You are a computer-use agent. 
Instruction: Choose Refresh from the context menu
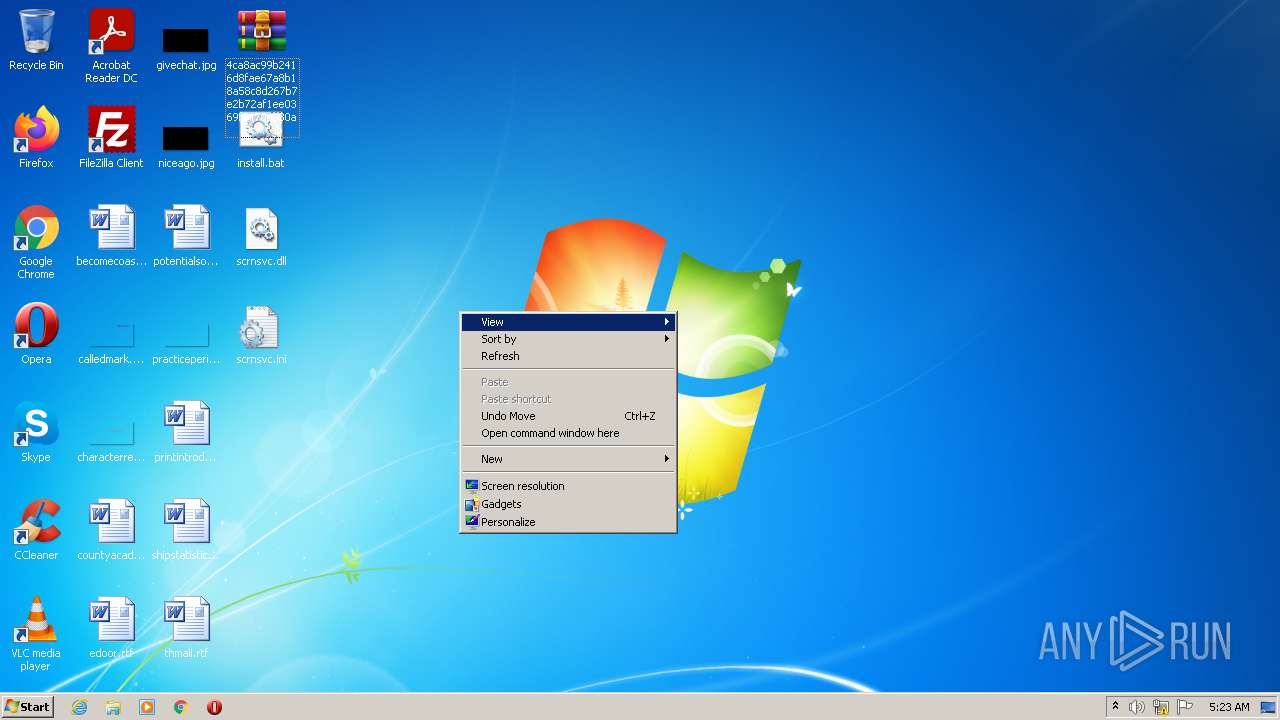click(x=568, y=356)
